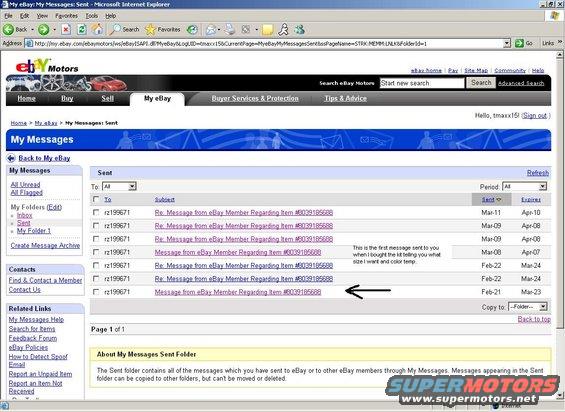Click the Print toolbar icon
This screenshot has height=412, width=565.
[230, 30]
